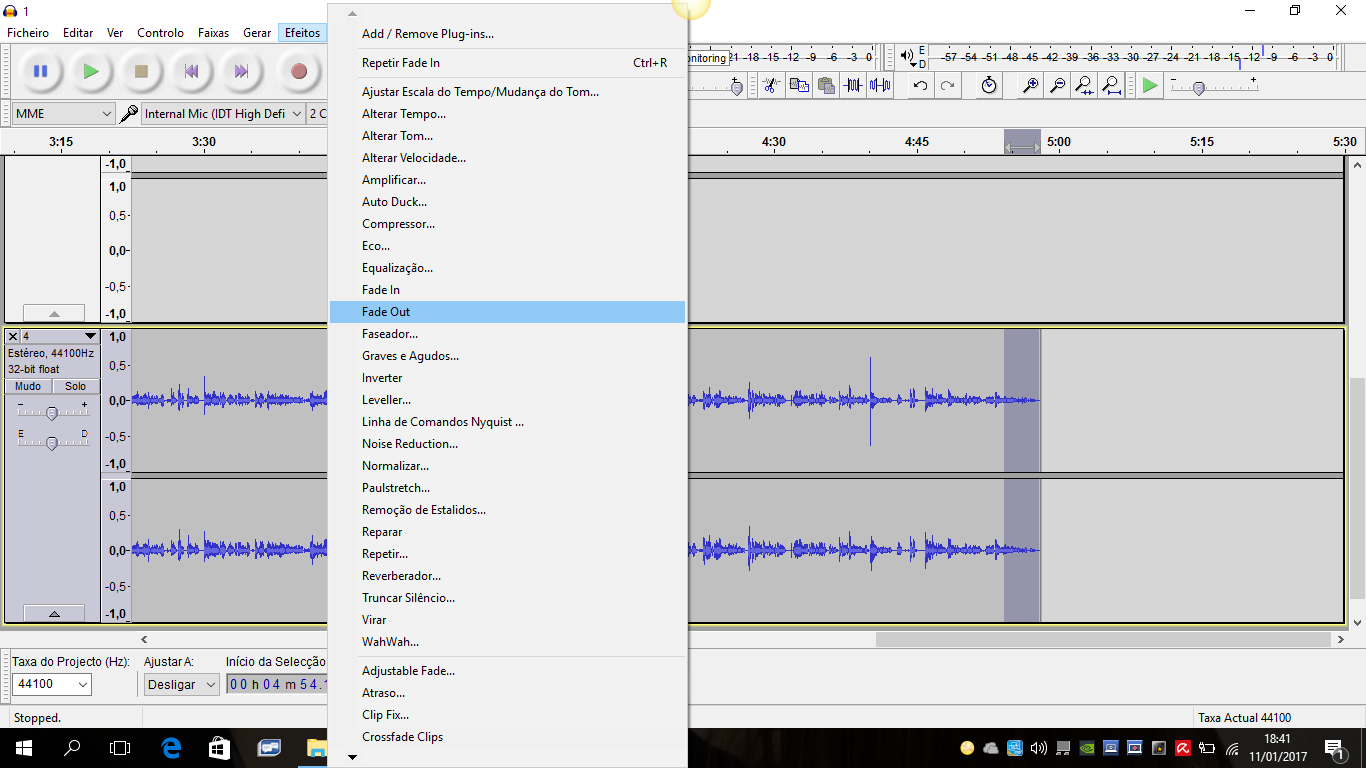This screenshot has width=1366, height=768.
Task: Click Add / Remove Plug-ins... entry
Action: pos(427,34)
